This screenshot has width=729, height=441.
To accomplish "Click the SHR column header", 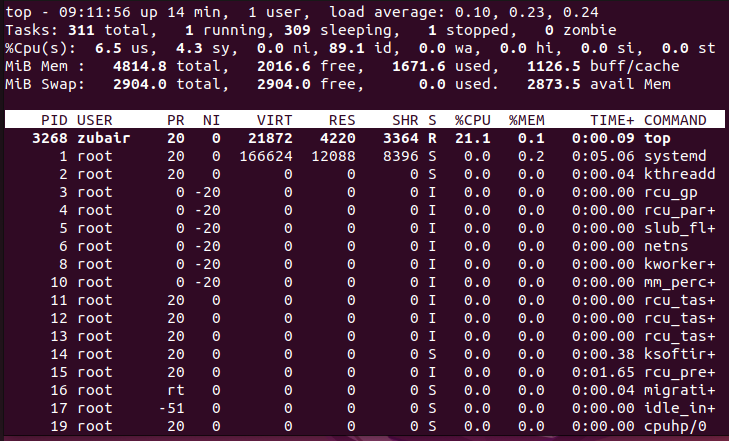I will pos(405,120).
